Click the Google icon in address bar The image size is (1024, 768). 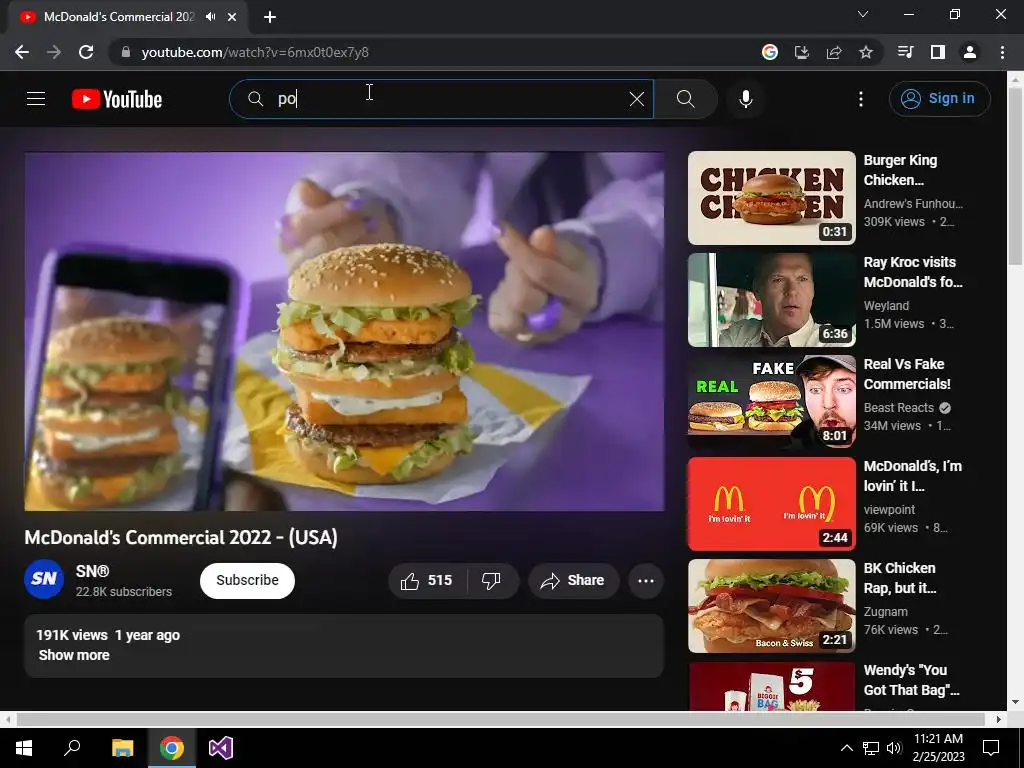pos(770,52)
